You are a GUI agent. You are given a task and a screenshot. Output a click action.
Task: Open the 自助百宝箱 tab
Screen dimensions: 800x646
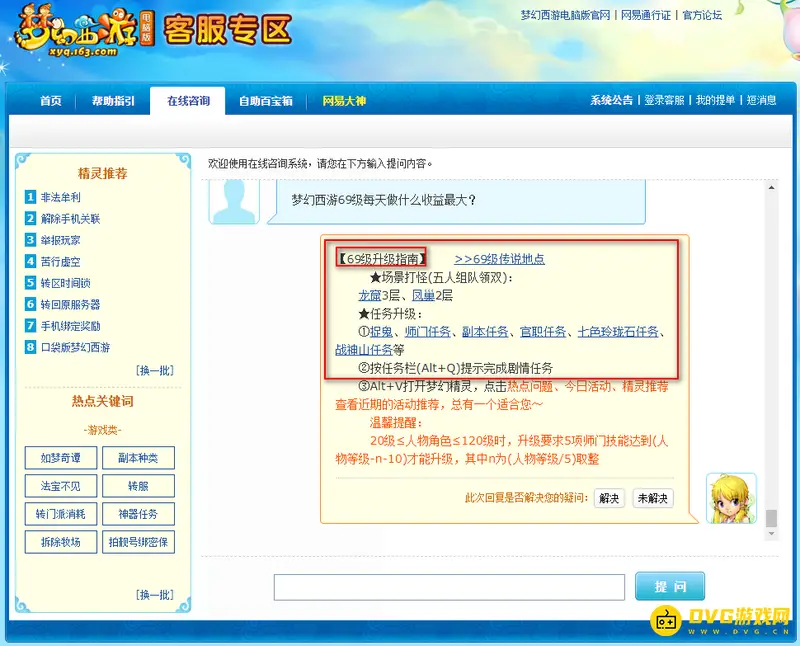pos(266,101)
